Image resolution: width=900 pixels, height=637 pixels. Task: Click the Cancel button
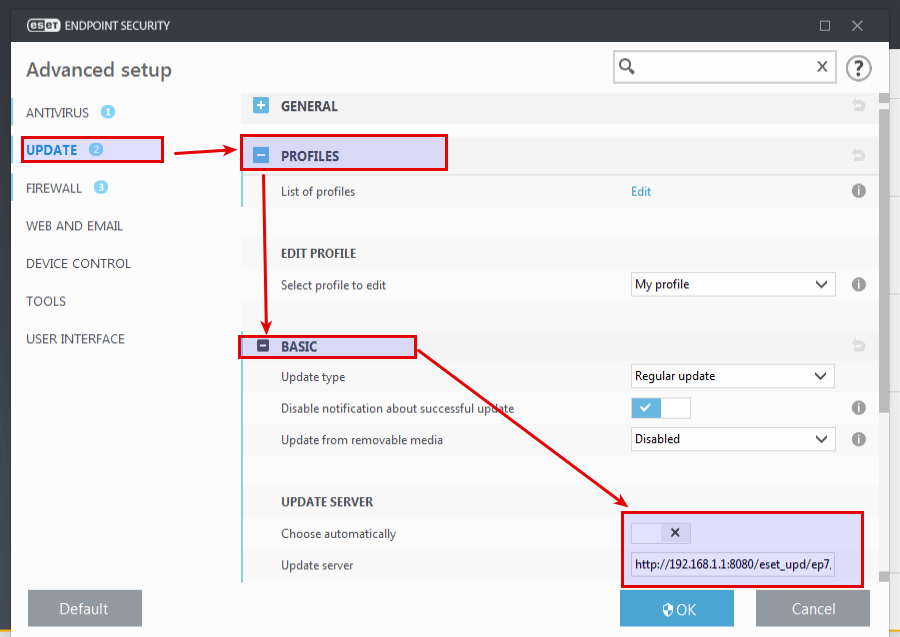813,608
